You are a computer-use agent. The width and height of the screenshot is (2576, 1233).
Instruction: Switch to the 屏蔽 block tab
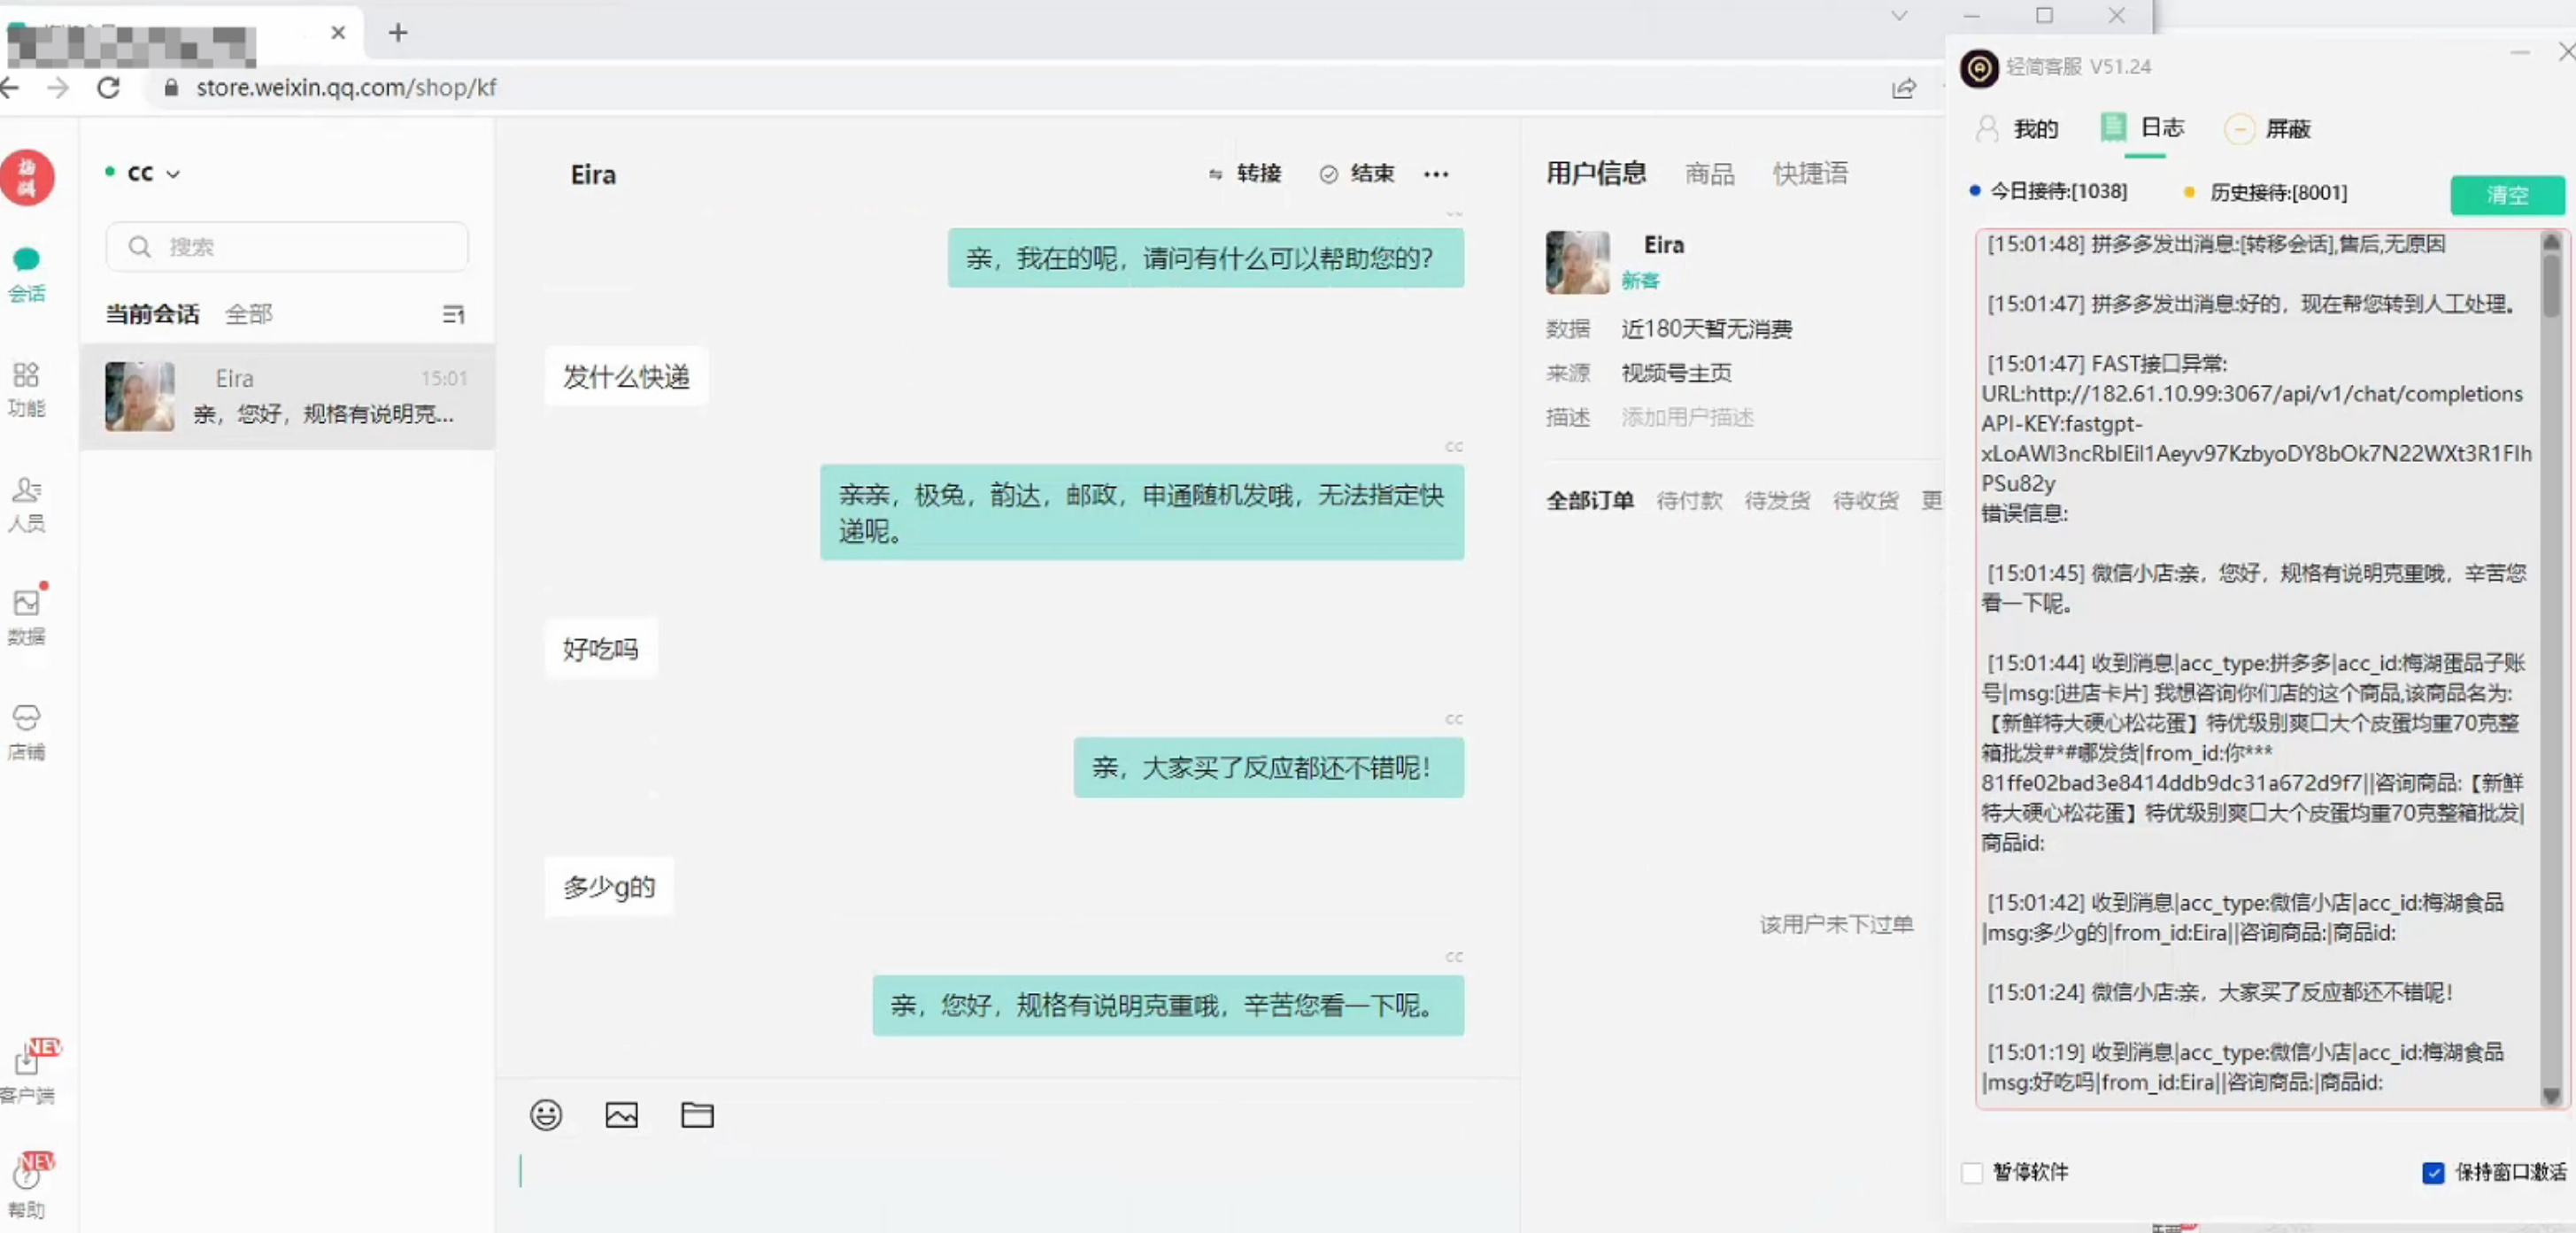(2267, 129)
